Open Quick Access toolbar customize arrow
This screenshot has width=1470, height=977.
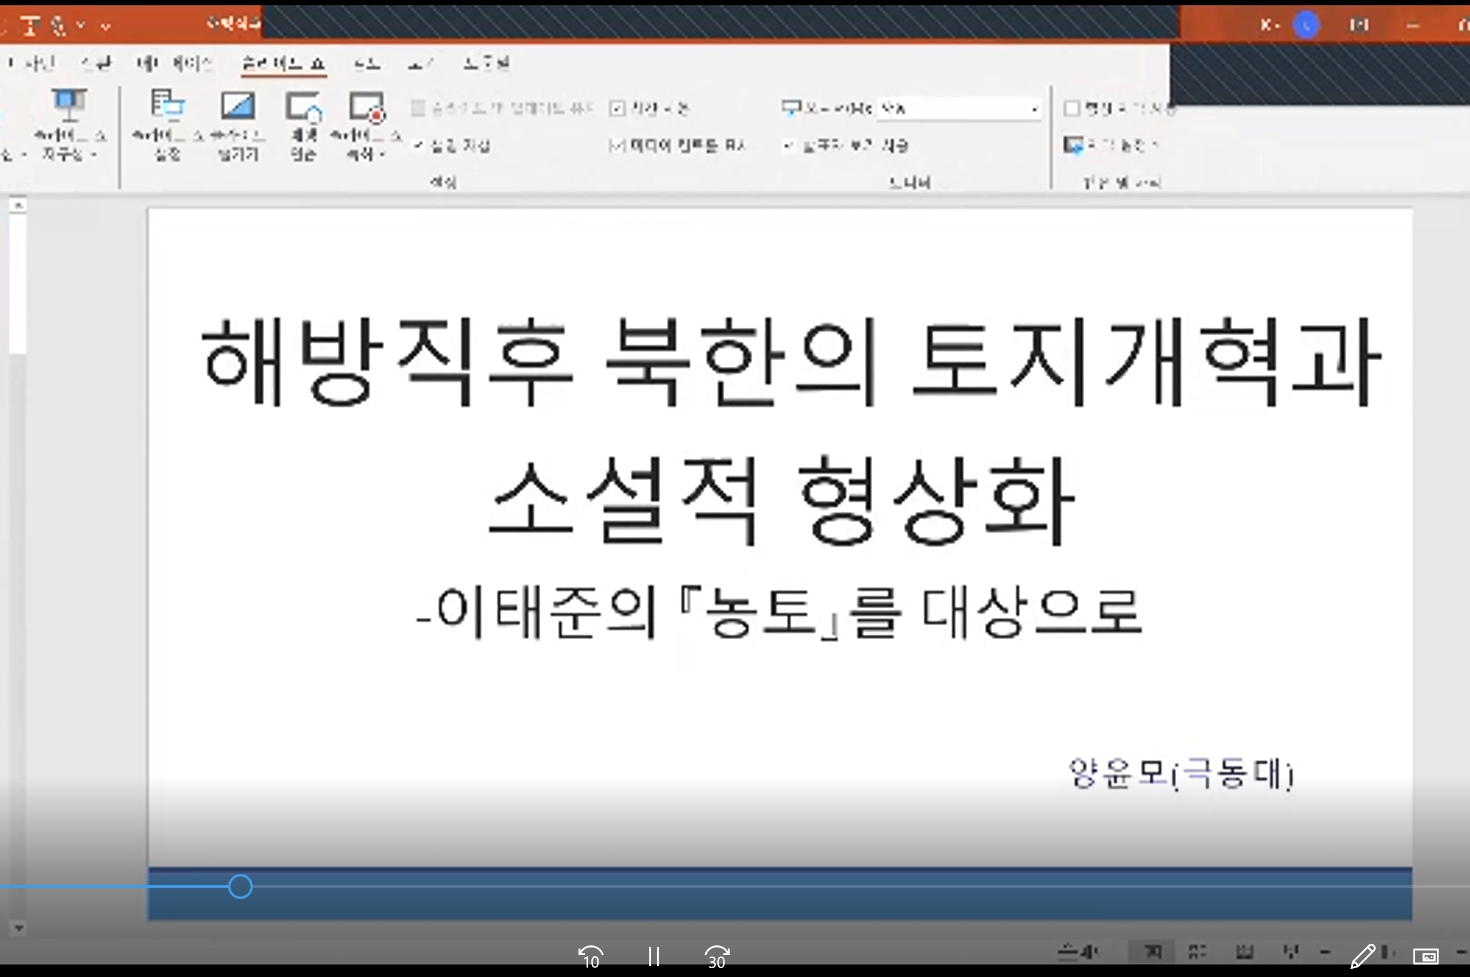[x=105, y=26]
